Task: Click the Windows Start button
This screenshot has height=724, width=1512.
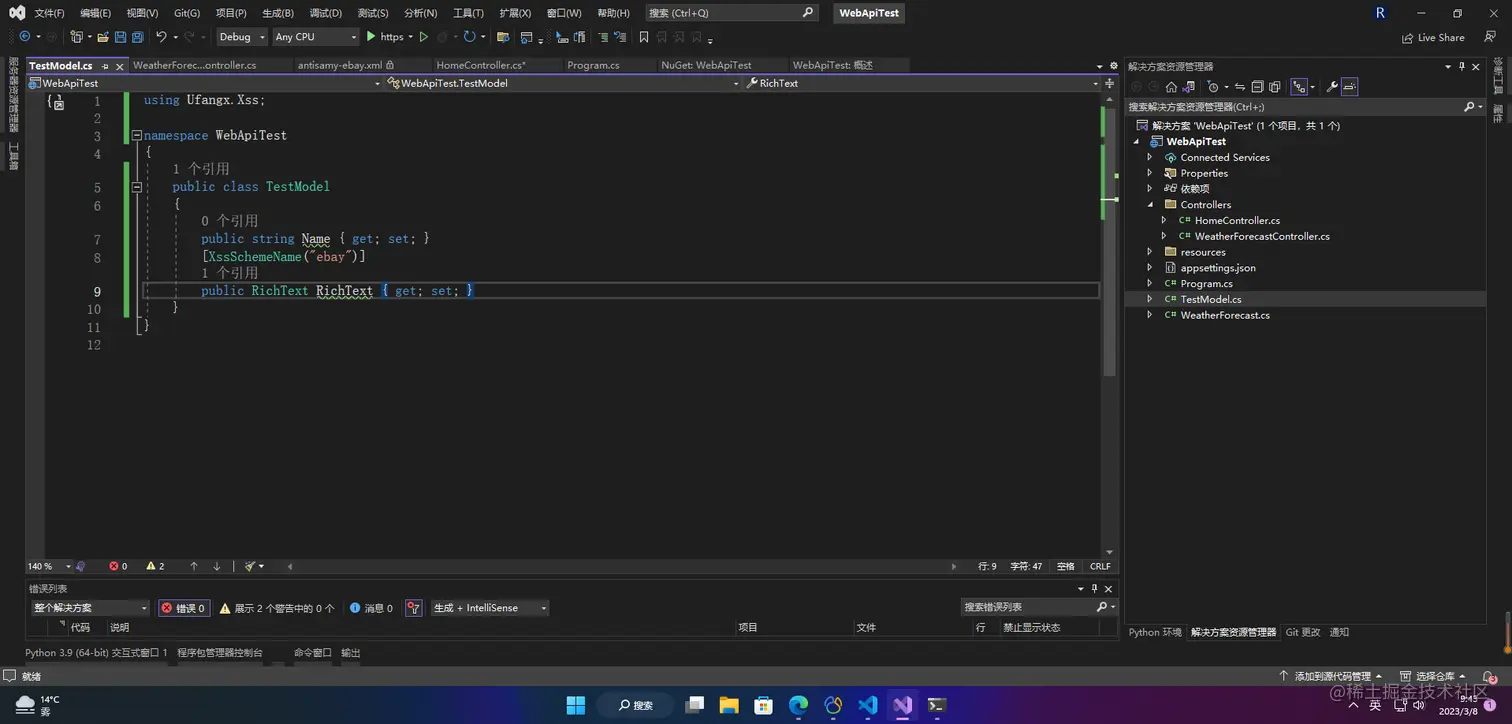Action: tap(576, 705)
